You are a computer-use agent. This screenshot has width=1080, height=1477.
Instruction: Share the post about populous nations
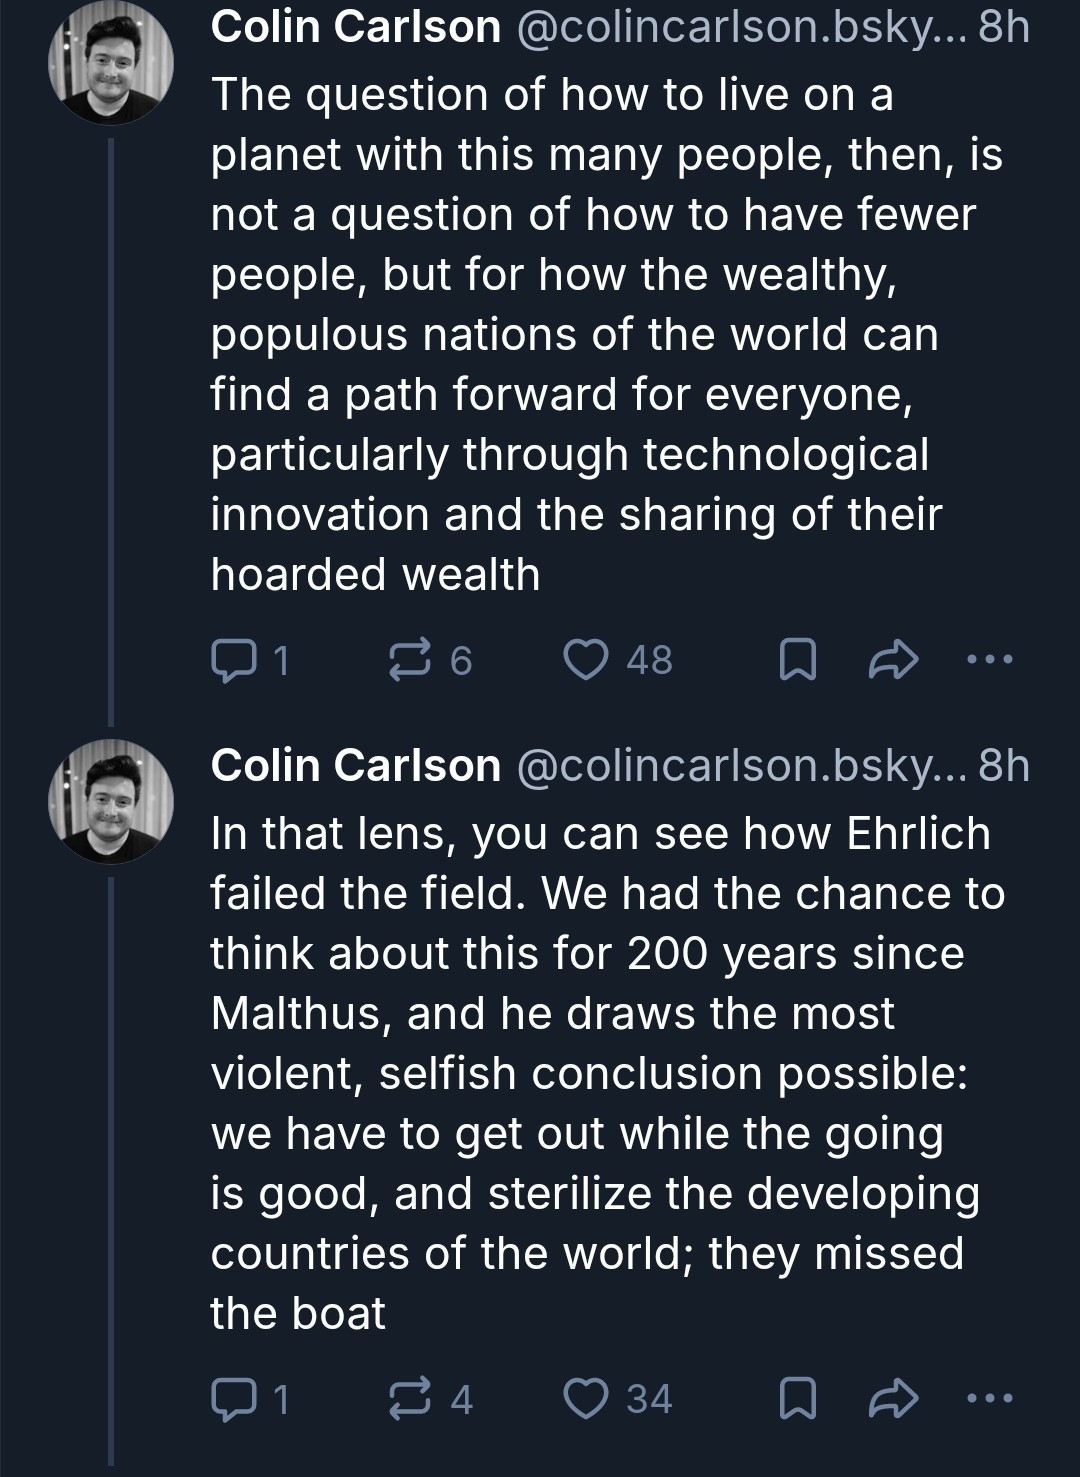click(893, 660)
